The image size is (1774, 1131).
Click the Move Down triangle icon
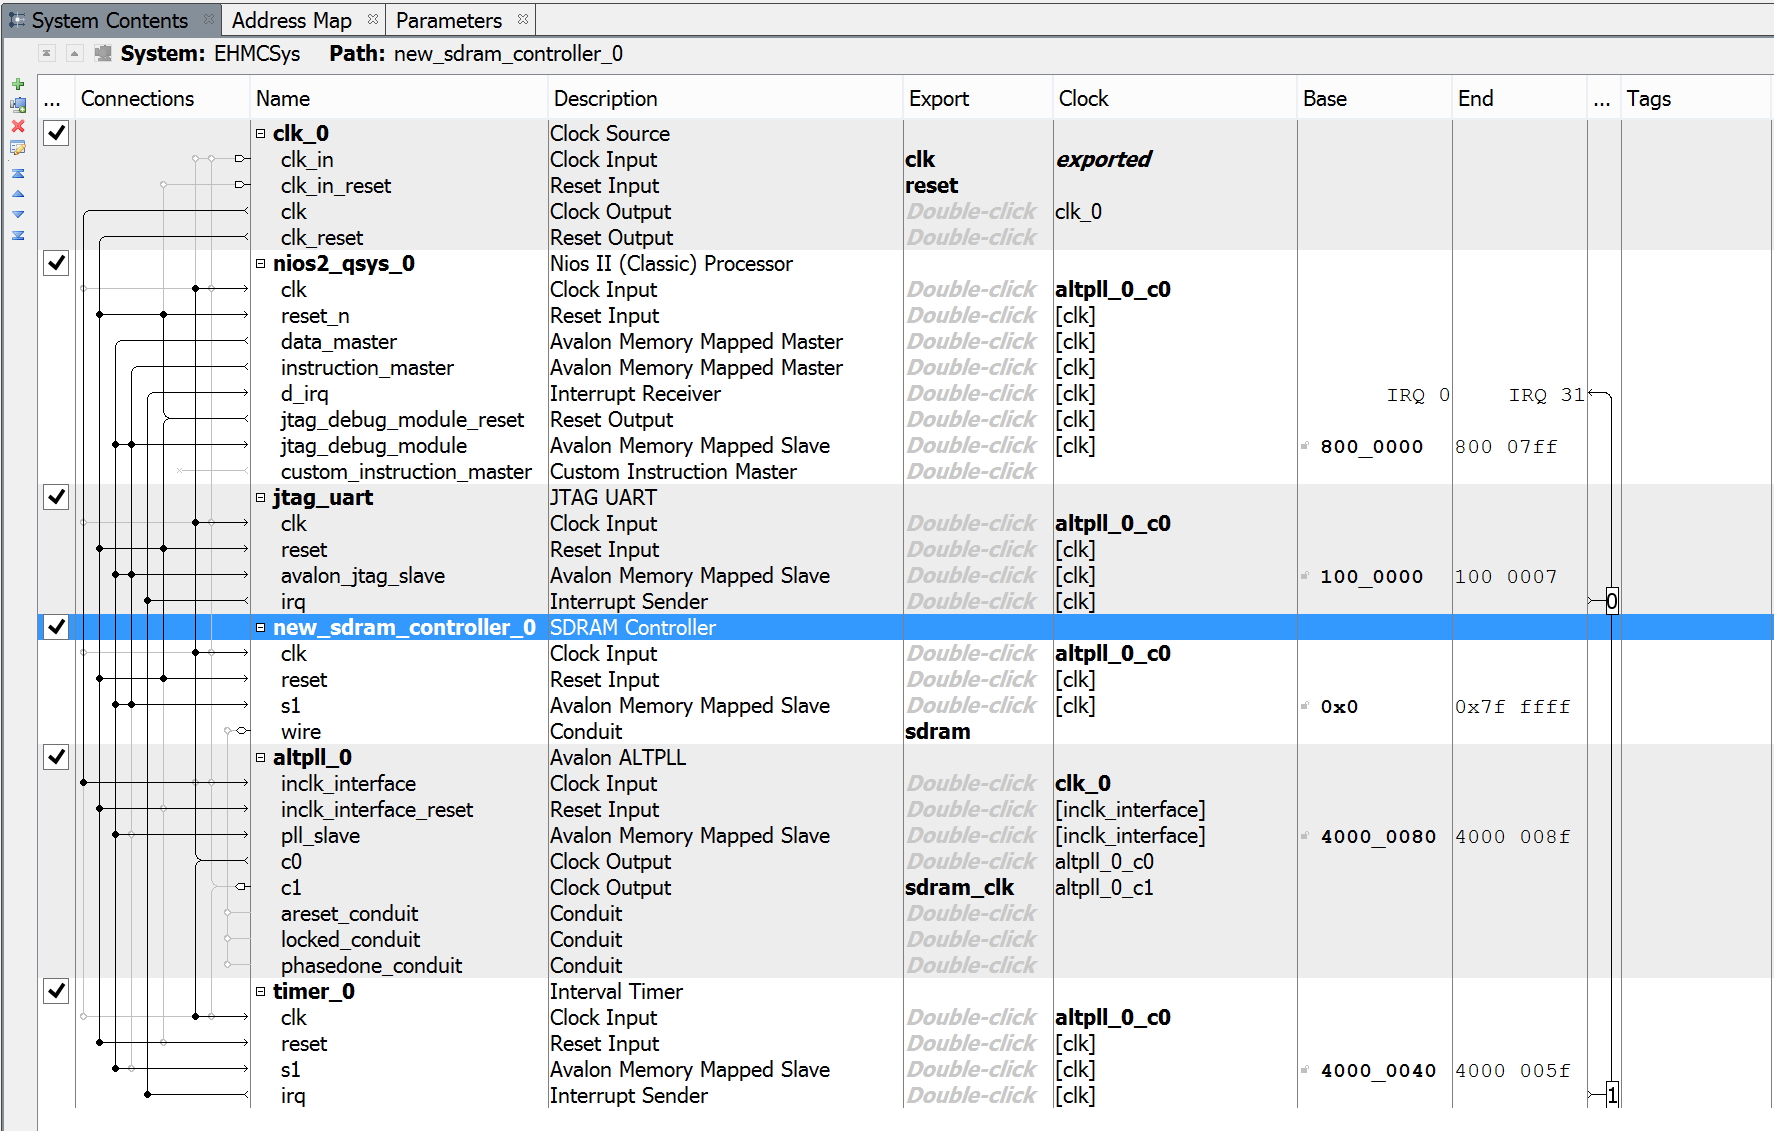tap(18, 214)
